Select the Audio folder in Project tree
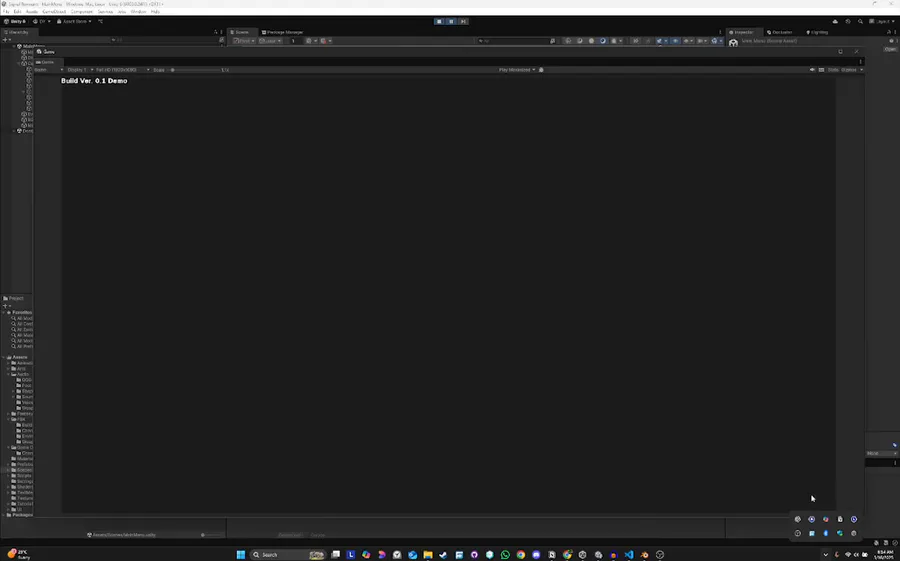 (20, 374)
